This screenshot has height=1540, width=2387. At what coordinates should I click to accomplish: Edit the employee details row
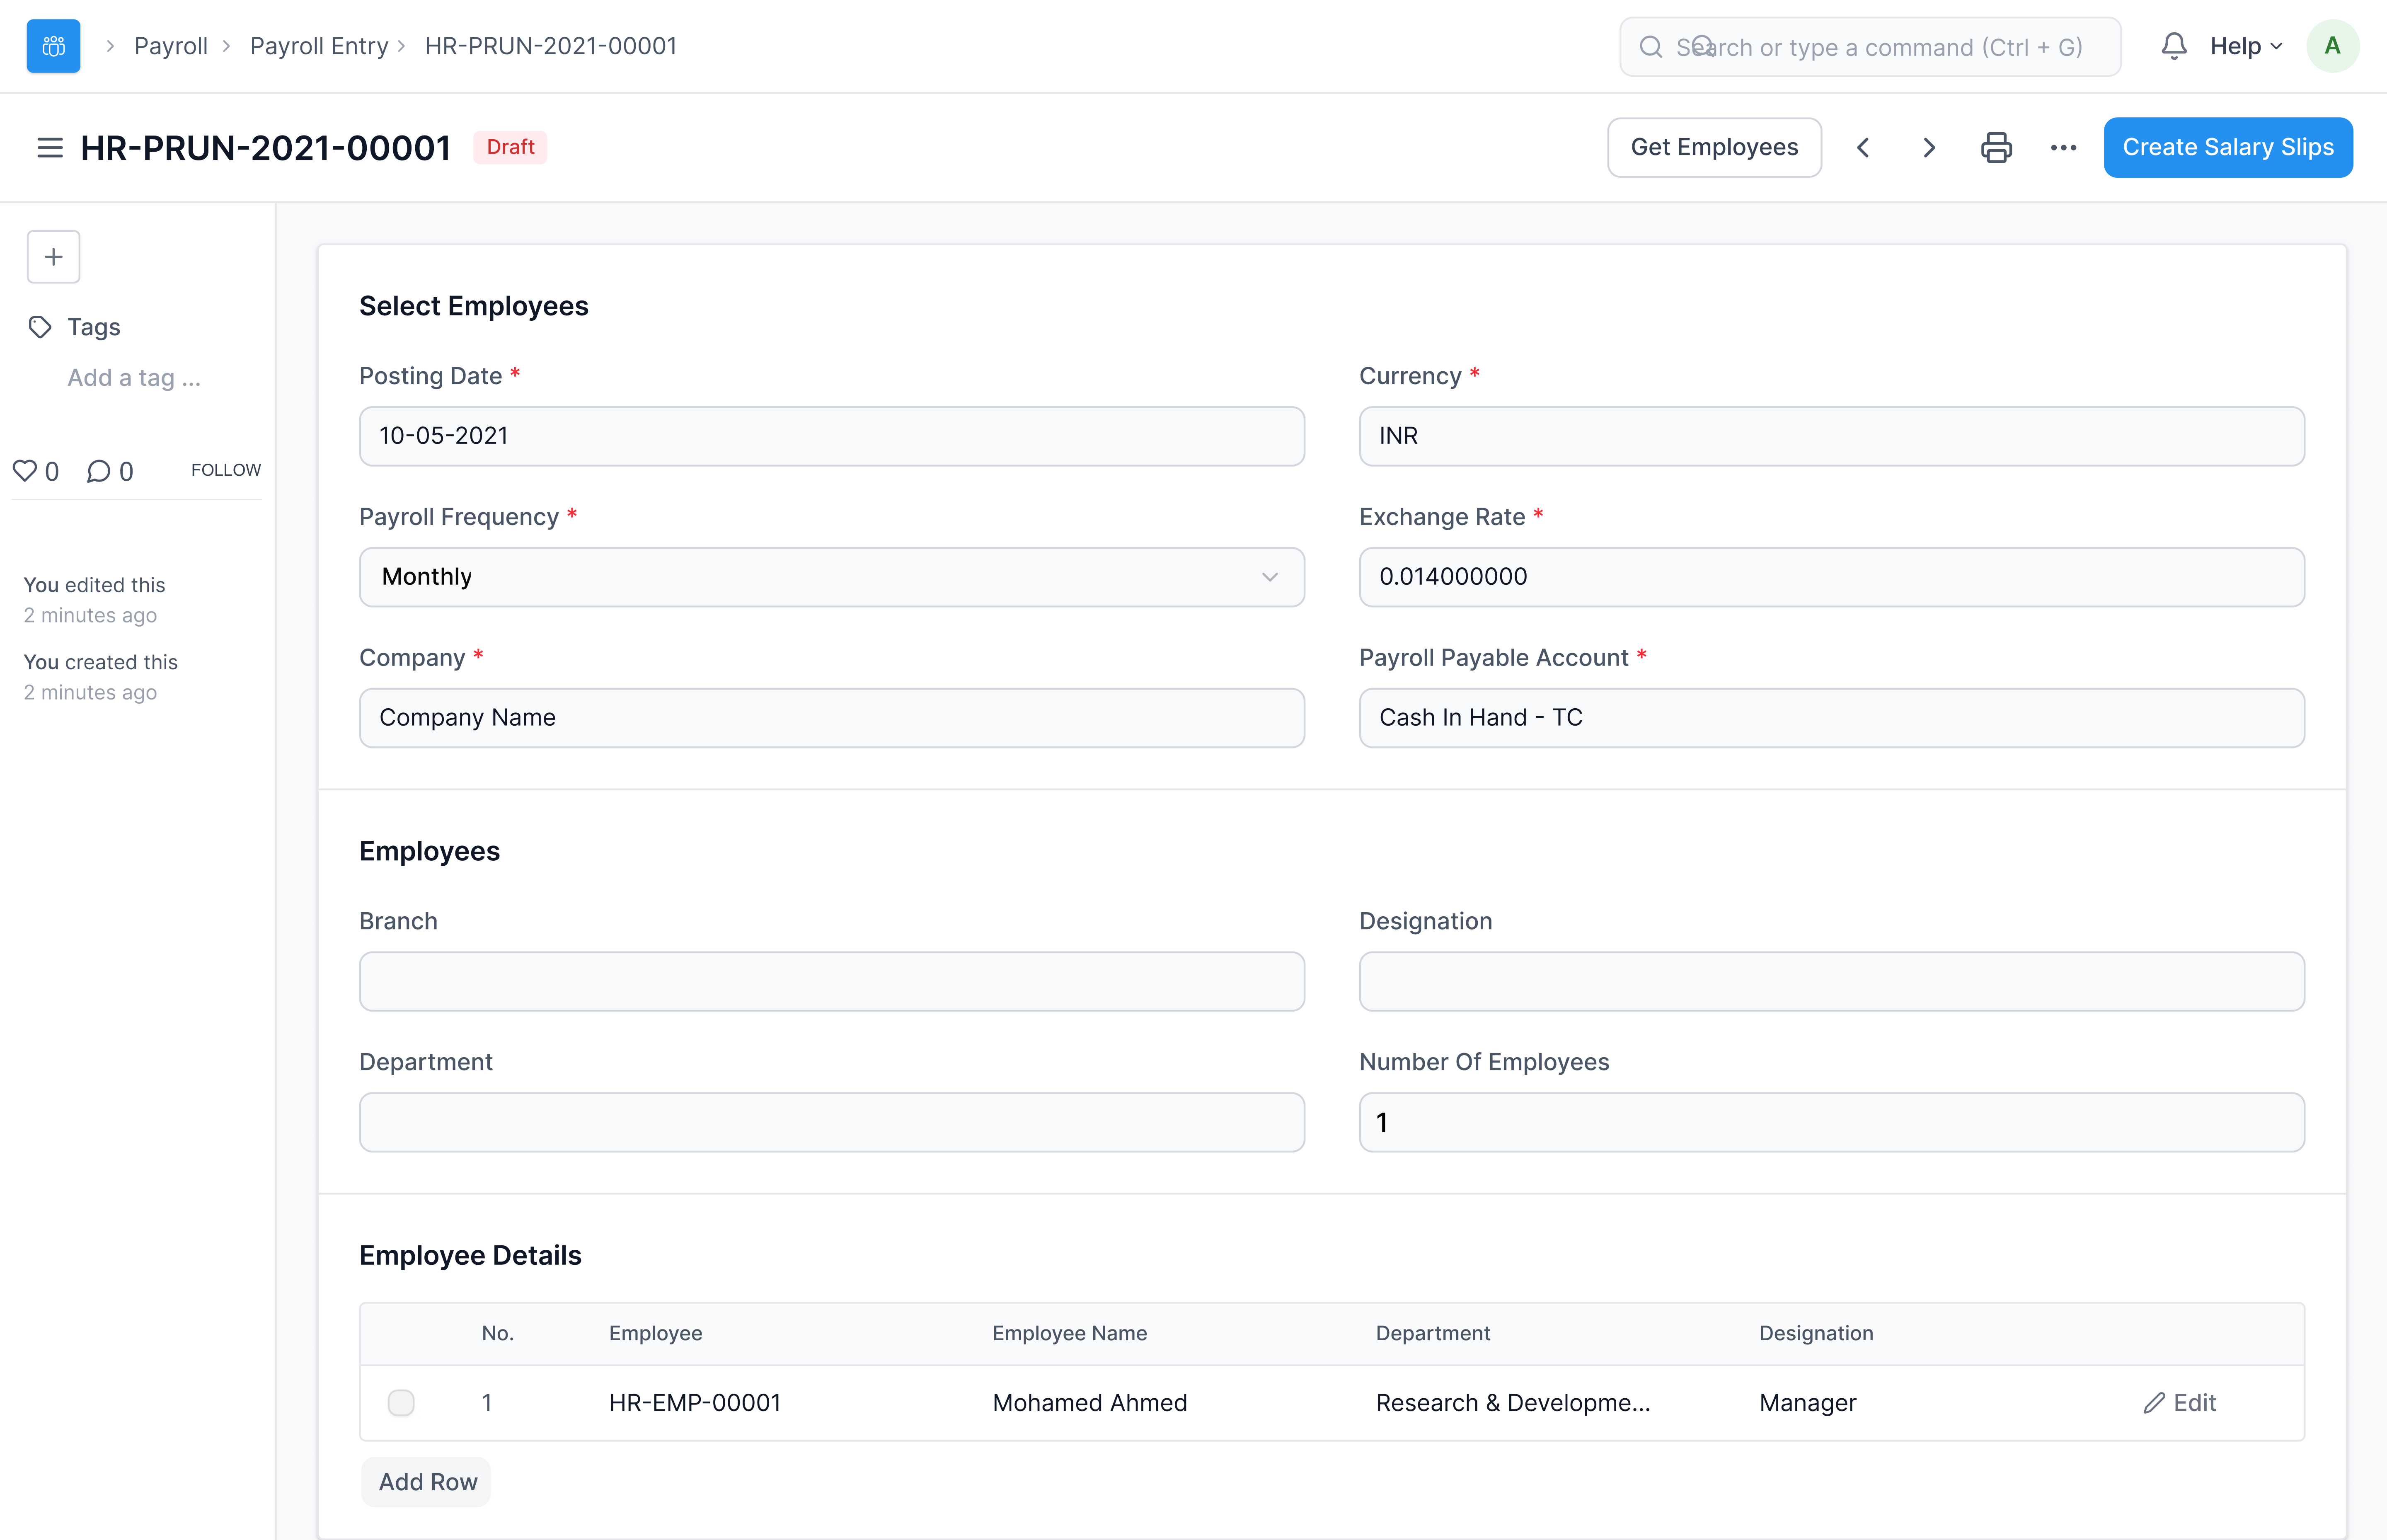(2181, 1402)
